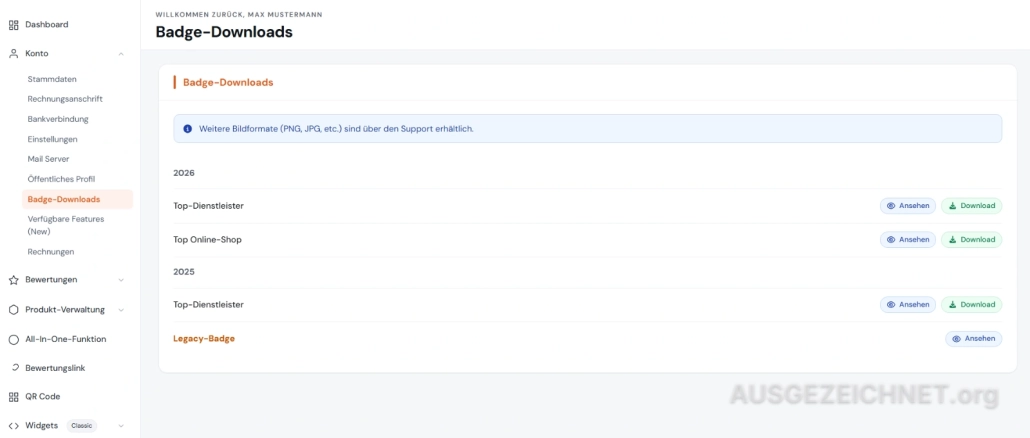Collapse the Konto menu chevron

(x=121, y=54)
